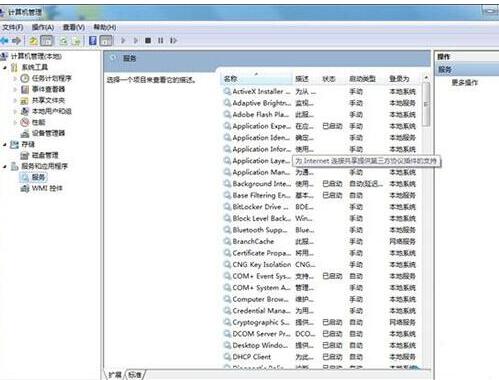Screen dimensions: 499x380
Task: Expand the 性能 tree node arrow
Action: pyautogui.click(x=15, y=123)
